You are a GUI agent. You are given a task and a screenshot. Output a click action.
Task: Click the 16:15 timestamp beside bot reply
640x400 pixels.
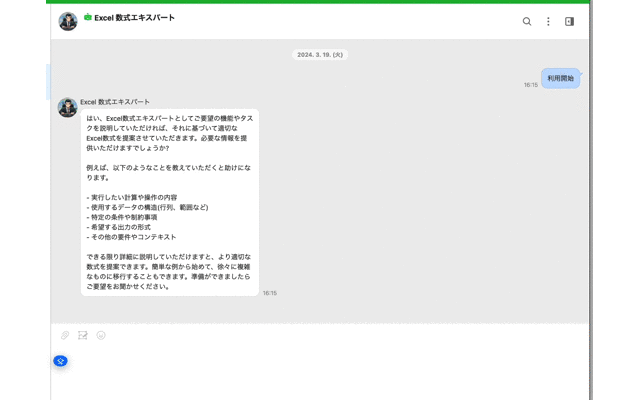(x=270, y=293)
